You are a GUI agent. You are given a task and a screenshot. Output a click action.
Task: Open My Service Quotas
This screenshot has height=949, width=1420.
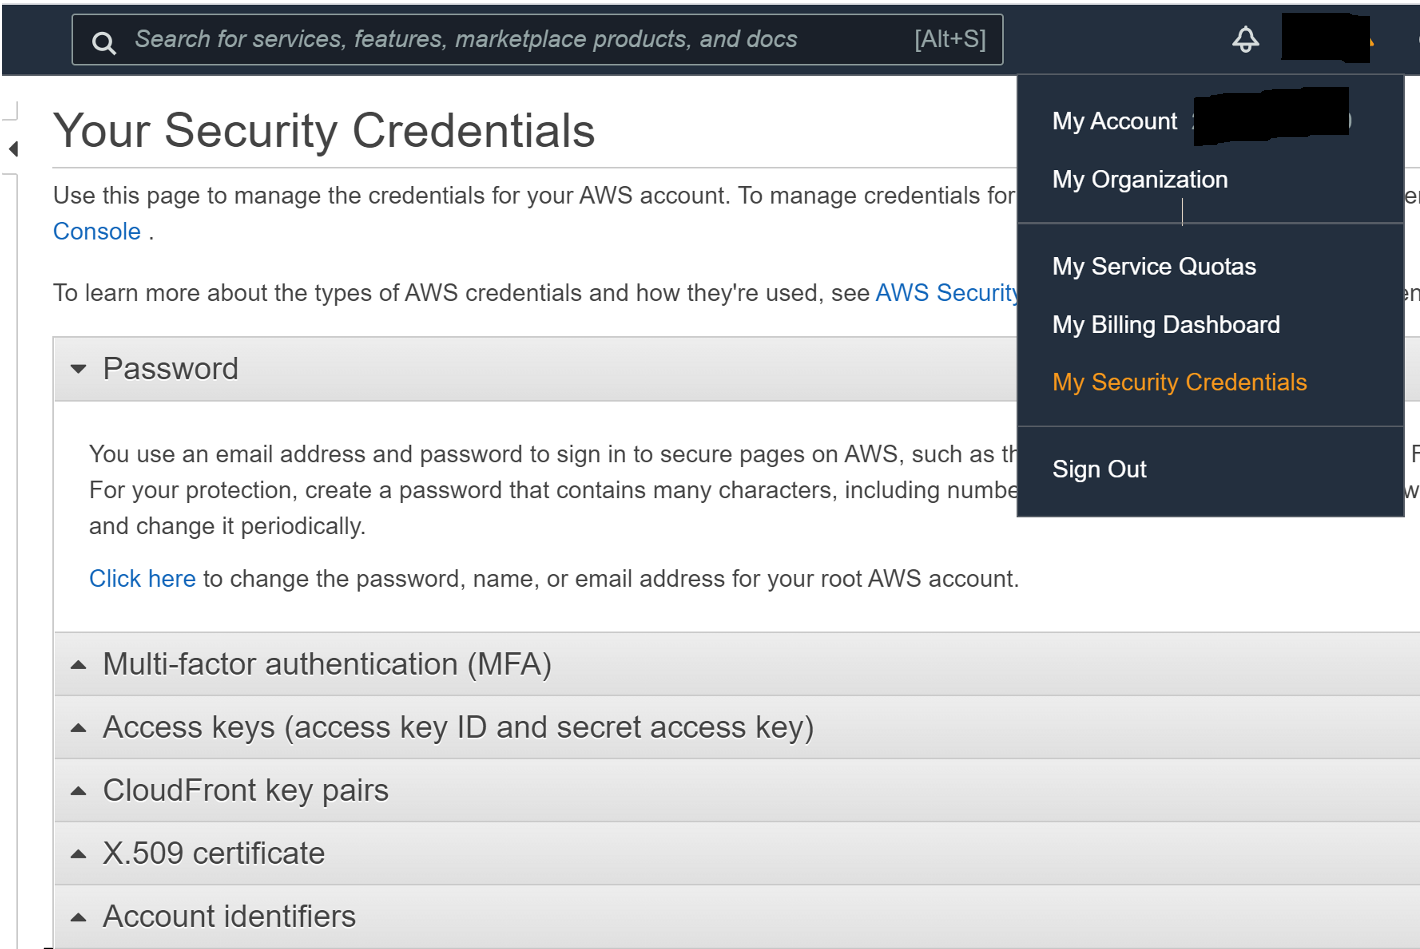(x=1154, y=266)
